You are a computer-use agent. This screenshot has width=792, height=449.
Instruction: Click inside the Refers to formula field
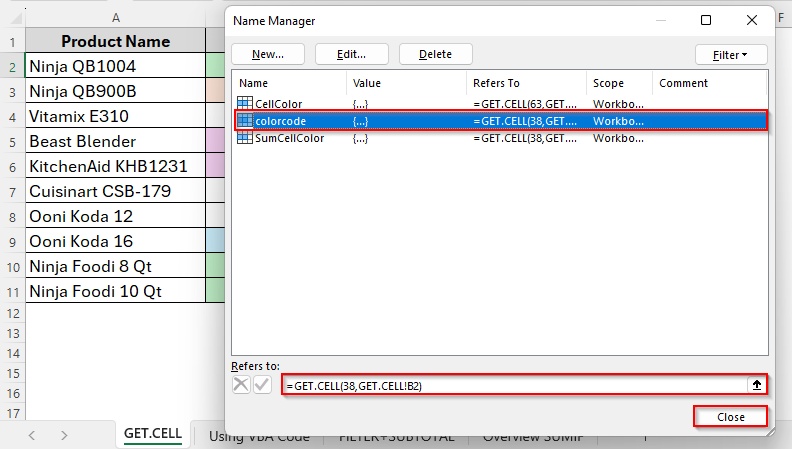coord(510,385)
